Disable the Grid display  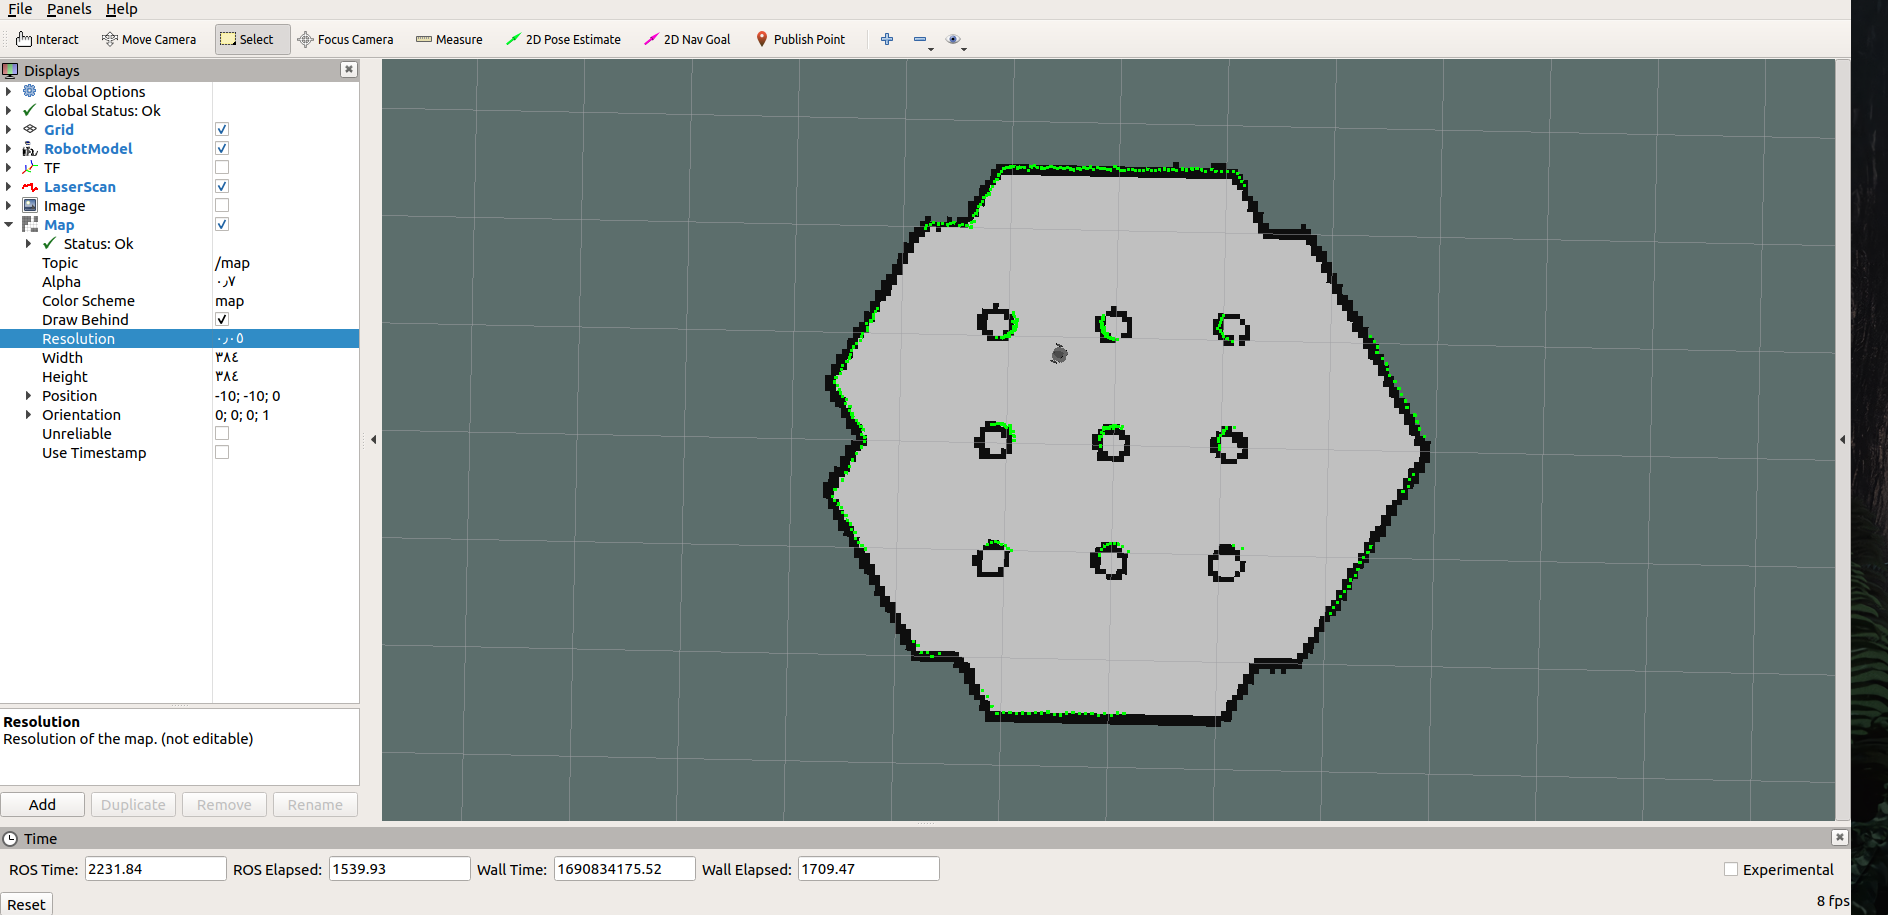coord(221,129)
